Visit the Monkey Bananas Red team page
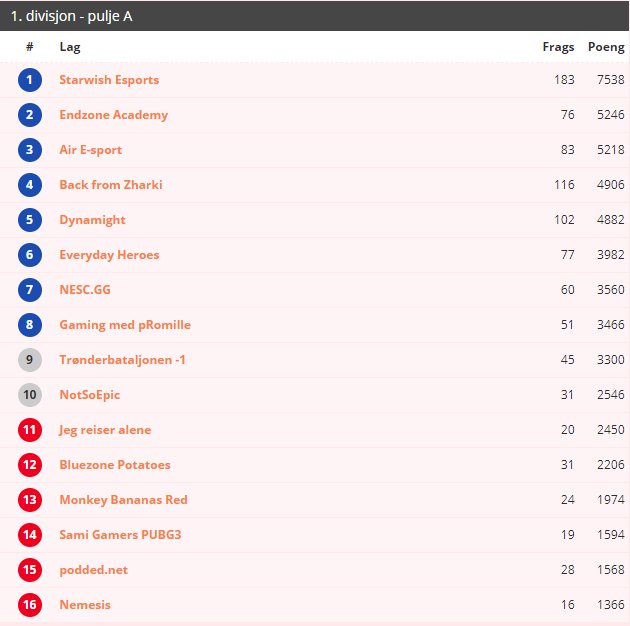This screenshot has height=626, width=630. click(123, 500)
